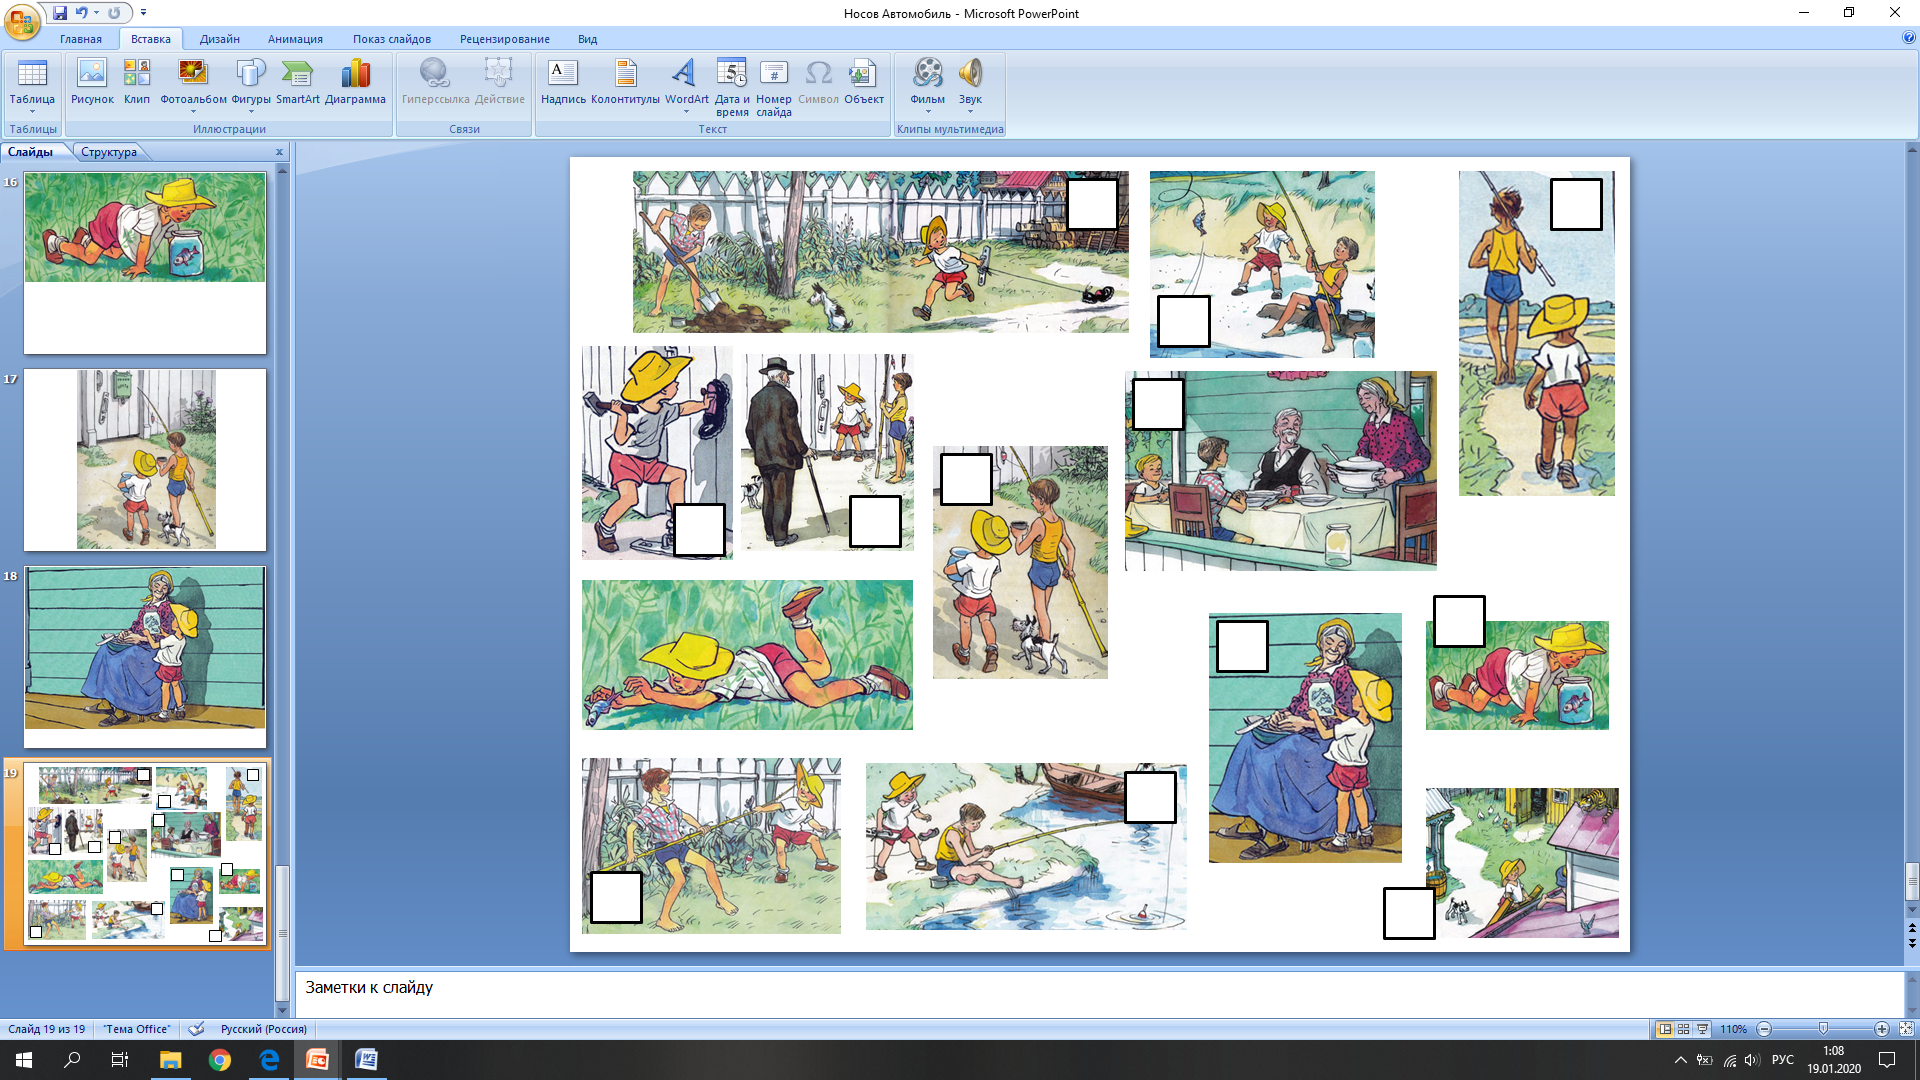Image resolution: width=1920 pixels, height=1080 pixels.
Task: Open the Главная ribbon tab
Action: [x=80, y=39]
